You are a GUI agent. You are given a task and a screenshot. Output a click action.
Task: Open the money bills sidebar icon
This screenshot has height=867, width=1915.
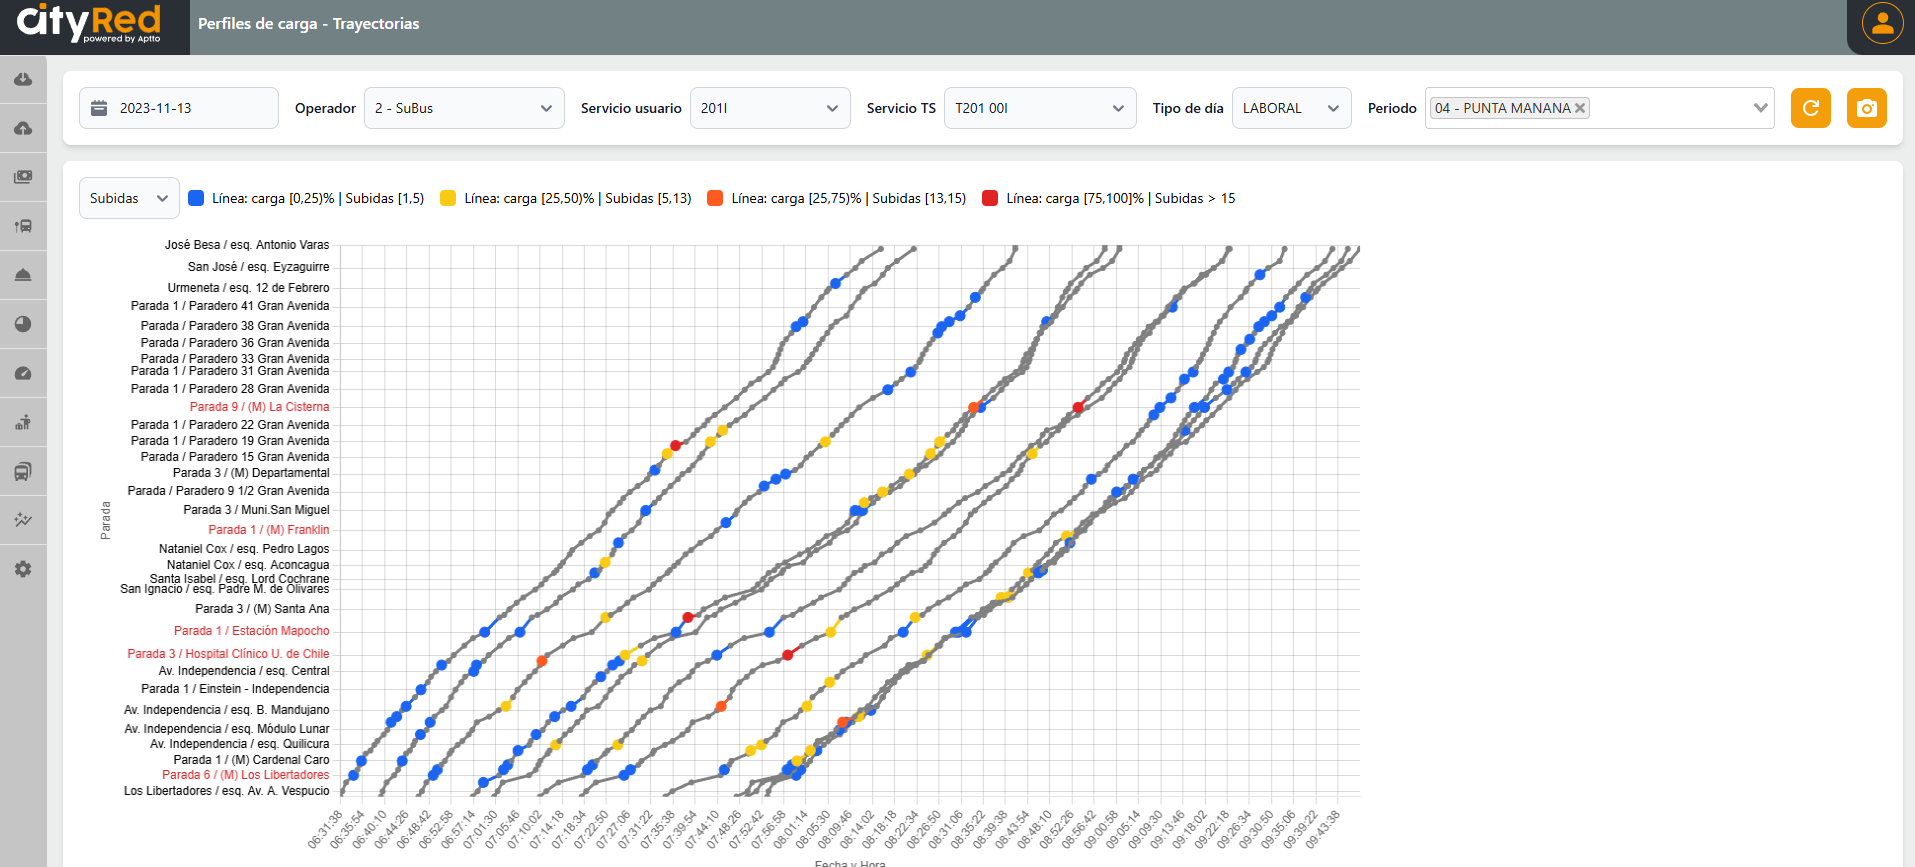coord(23,177)
